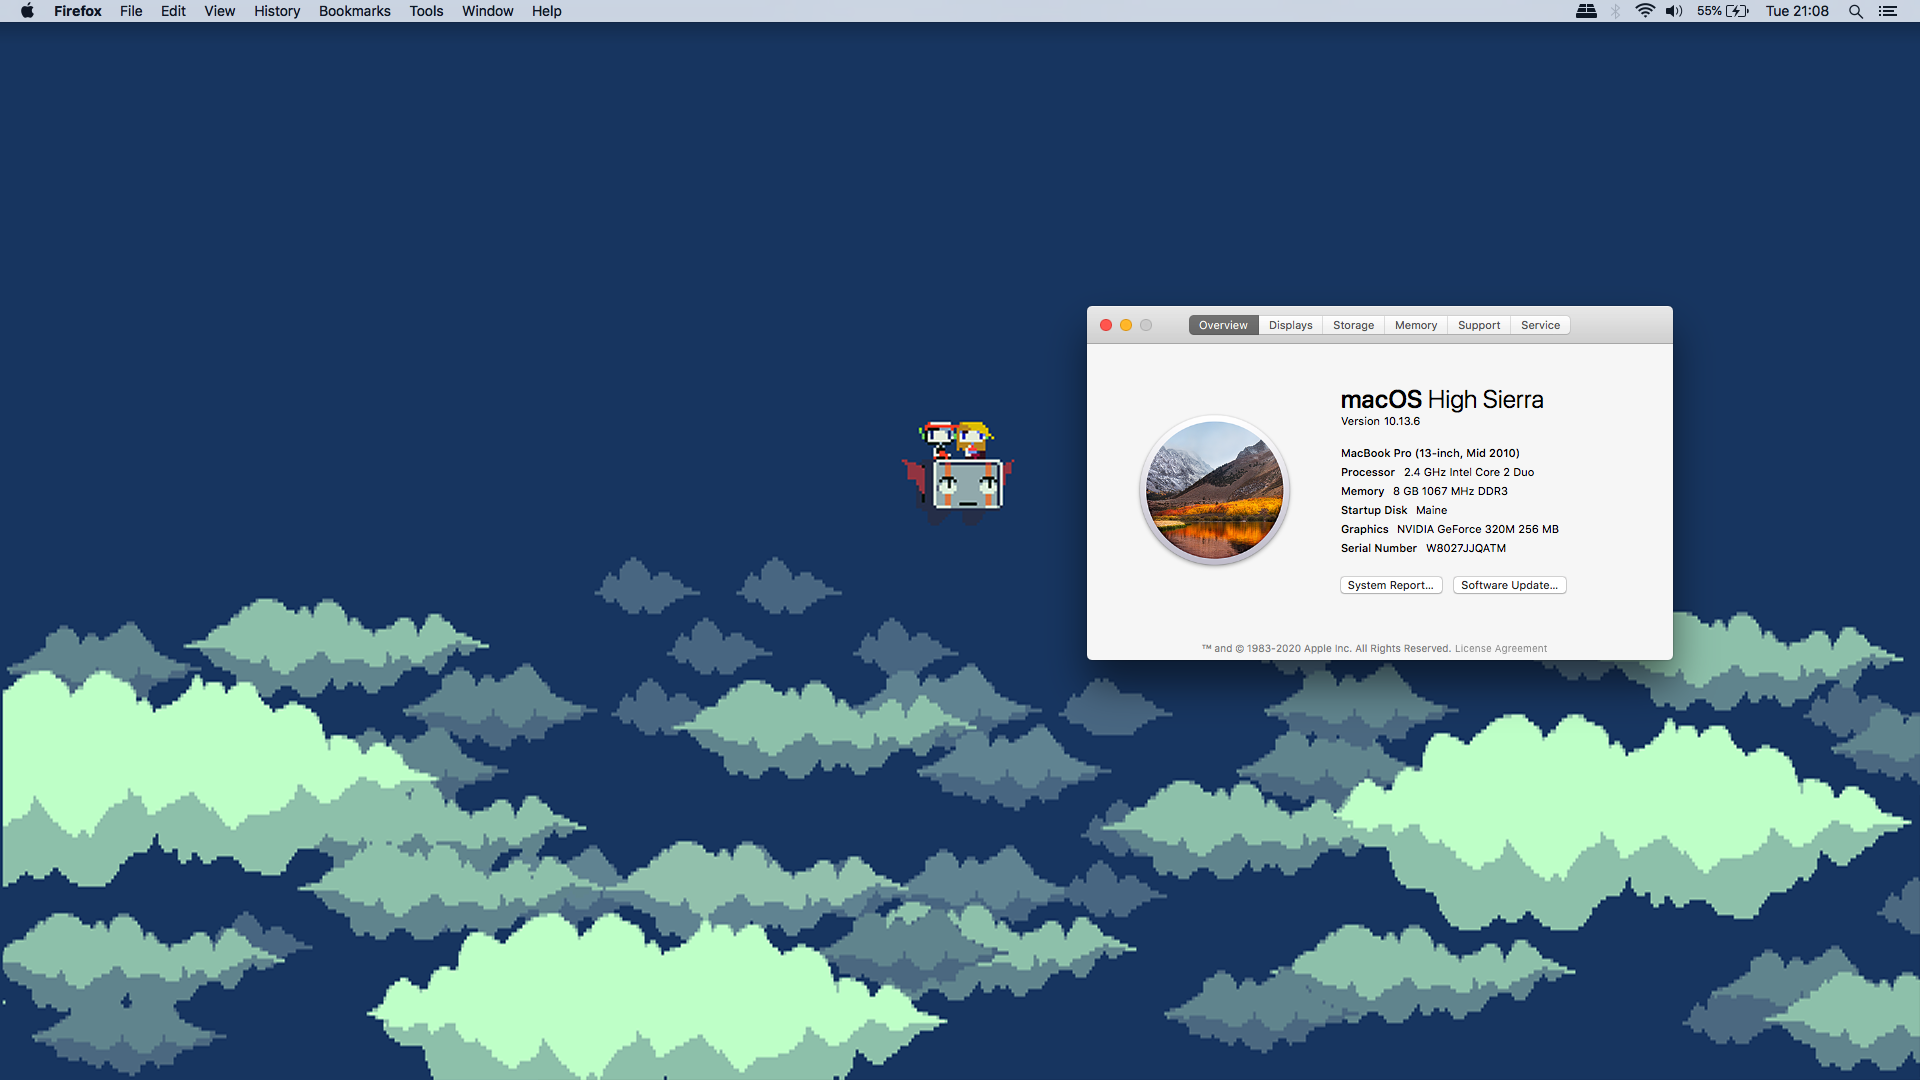
Task: Click the clock showing Tue 21:08
Action: pyautogui.click(x=1796, y=11)
